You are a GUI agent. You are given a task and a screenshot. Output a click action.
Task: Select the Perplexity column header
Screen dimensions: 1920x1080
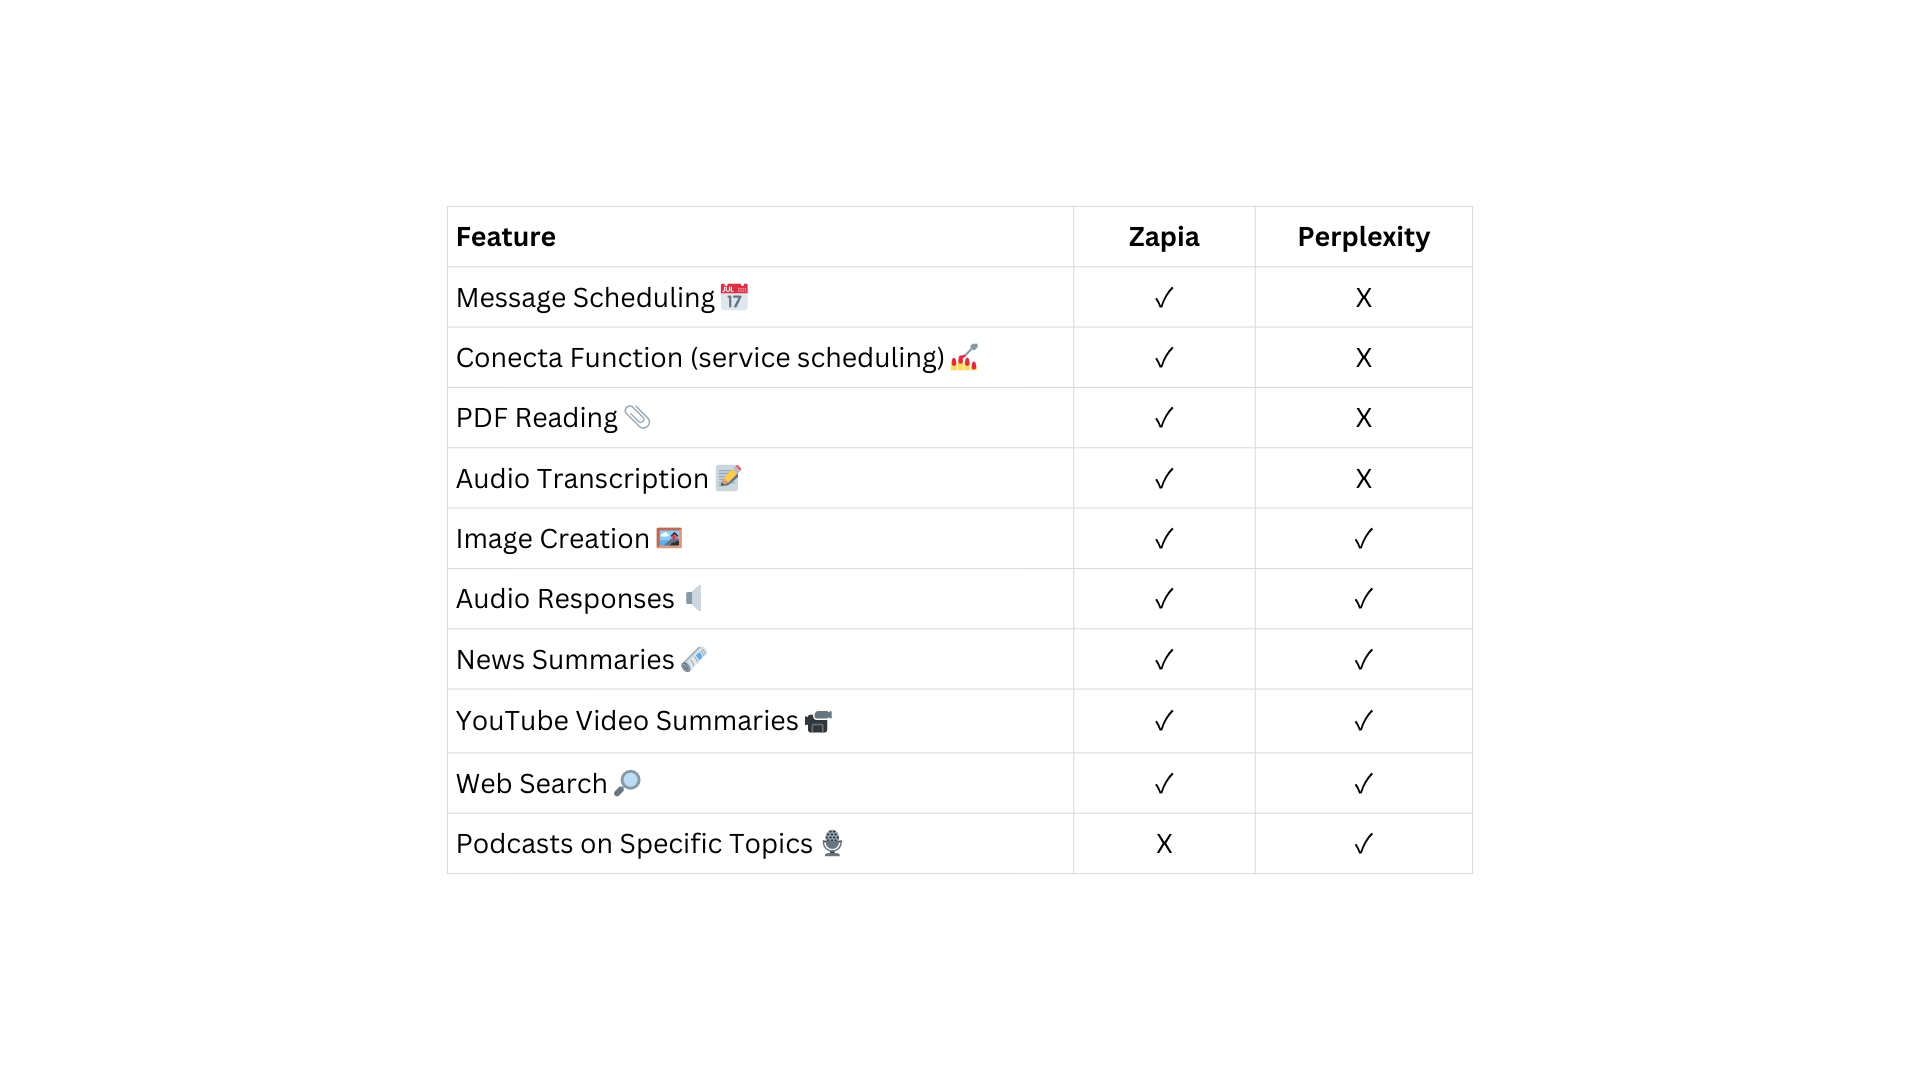coord(1363,237)
